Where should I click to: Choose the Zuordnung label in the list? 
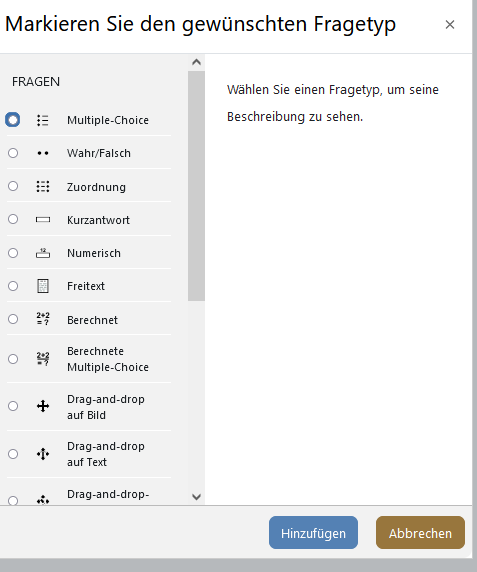(96, 187)
